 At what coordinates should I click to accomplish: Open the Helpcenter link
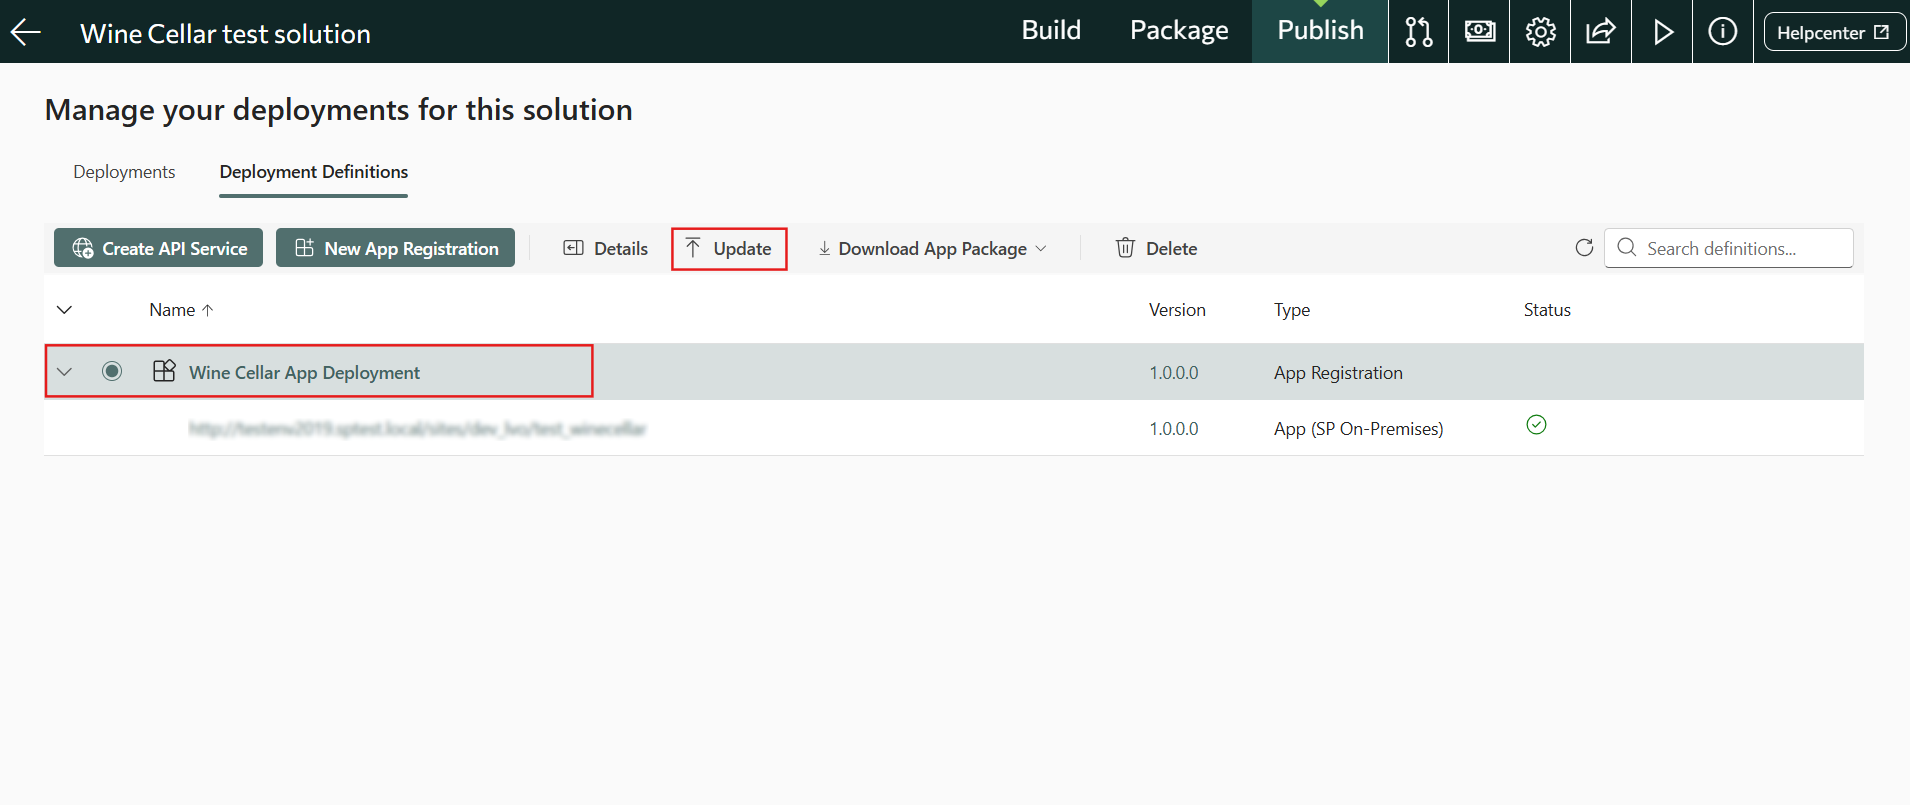pyautogui.click(x=1834, y=32)
